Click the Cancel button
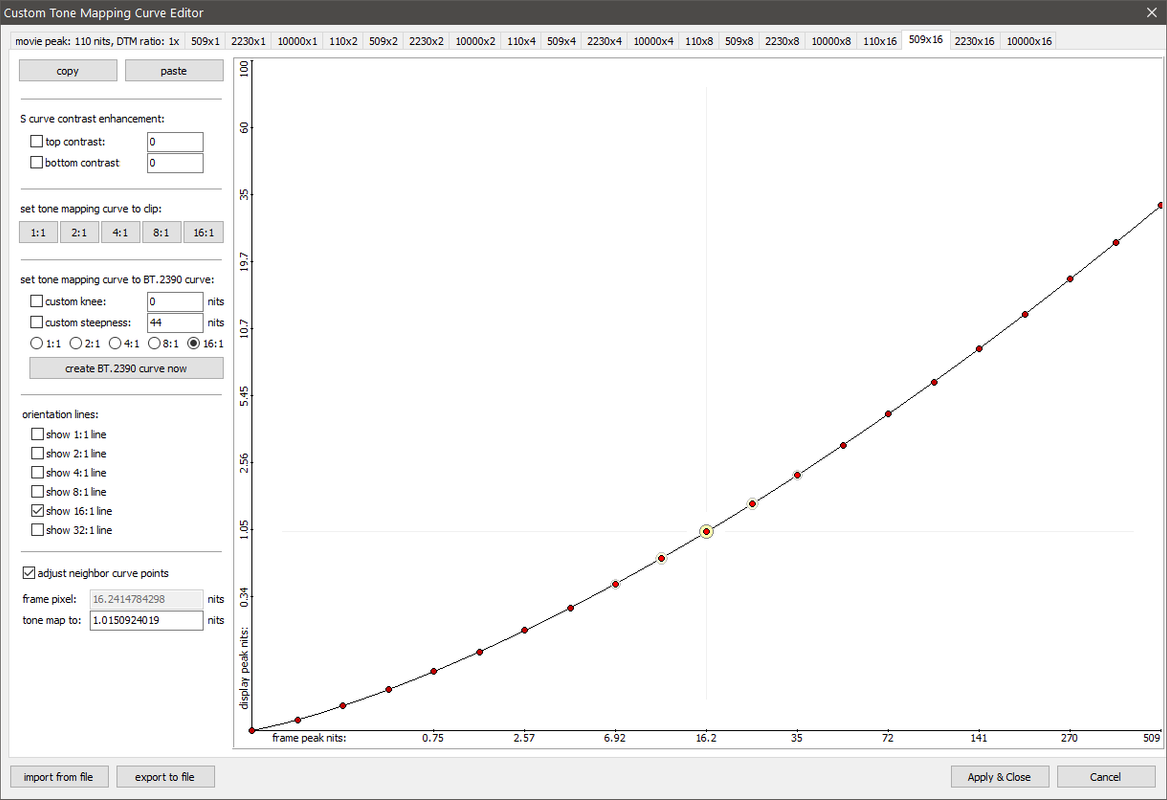 [1105, 777]
